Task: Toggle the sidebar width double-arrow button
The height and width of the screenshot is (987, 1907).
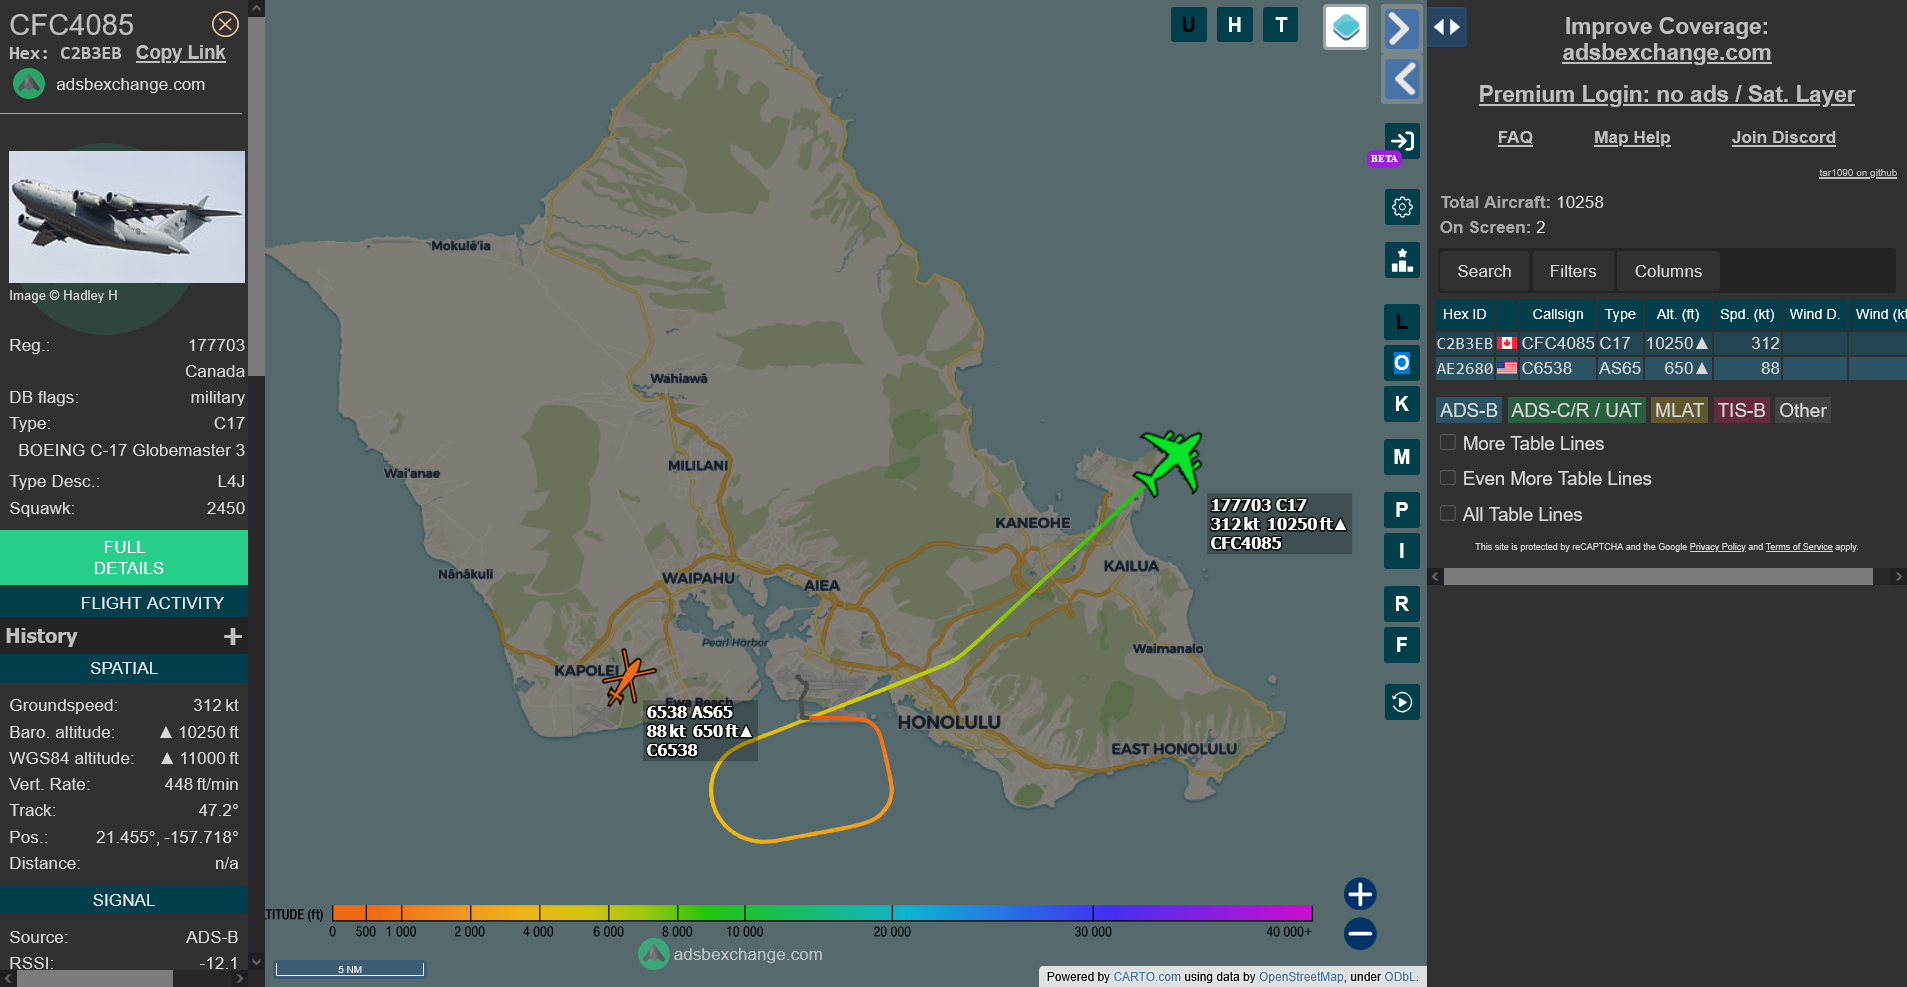Action: click(1447, 27)
